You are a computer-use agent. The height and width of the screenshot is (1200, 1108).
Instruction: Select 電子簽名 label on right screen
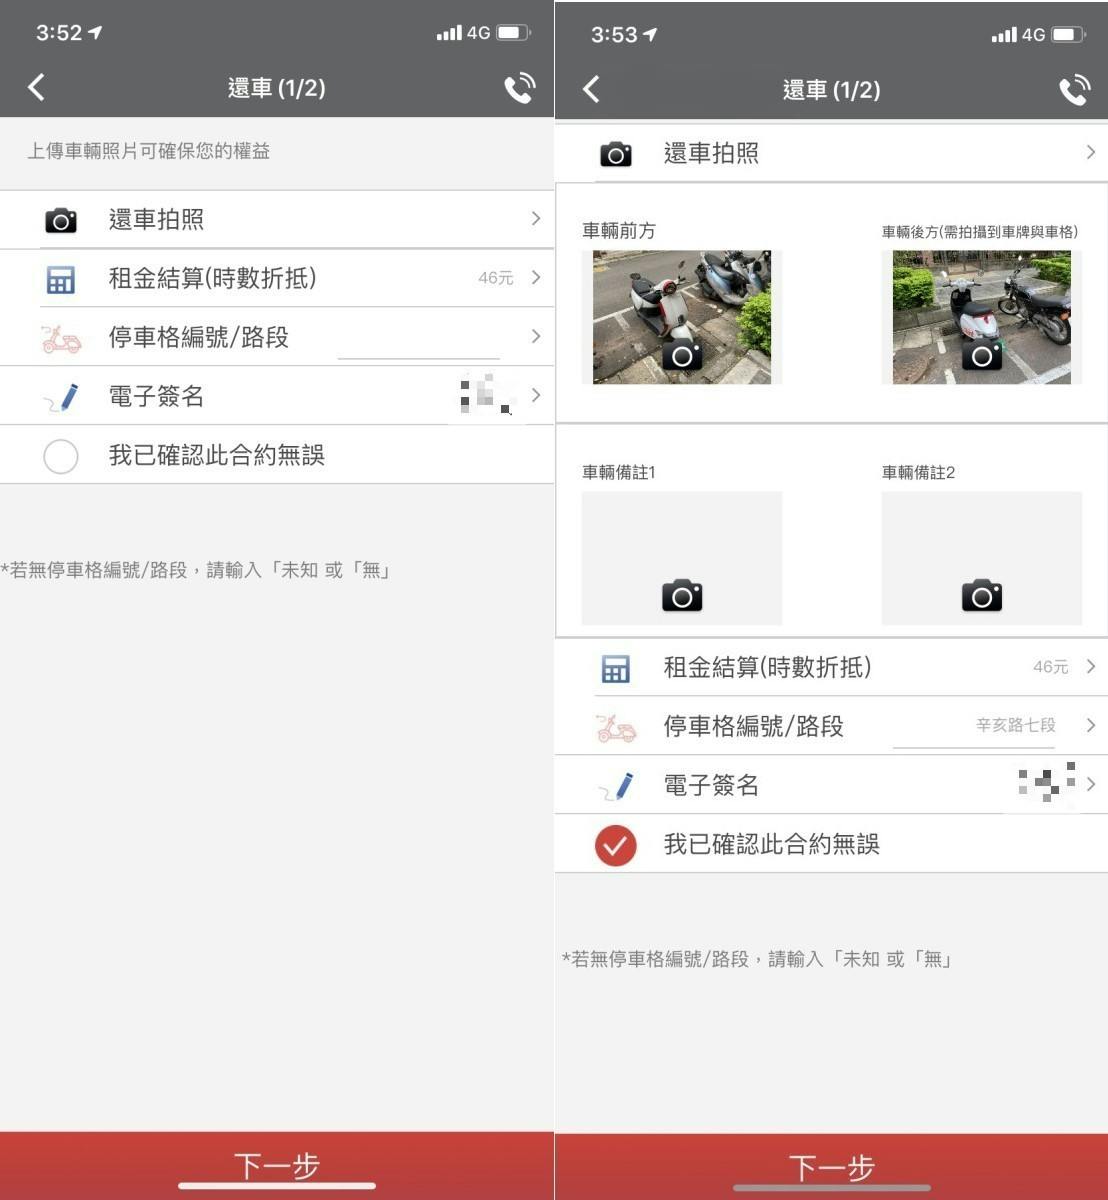coord(711,786)
